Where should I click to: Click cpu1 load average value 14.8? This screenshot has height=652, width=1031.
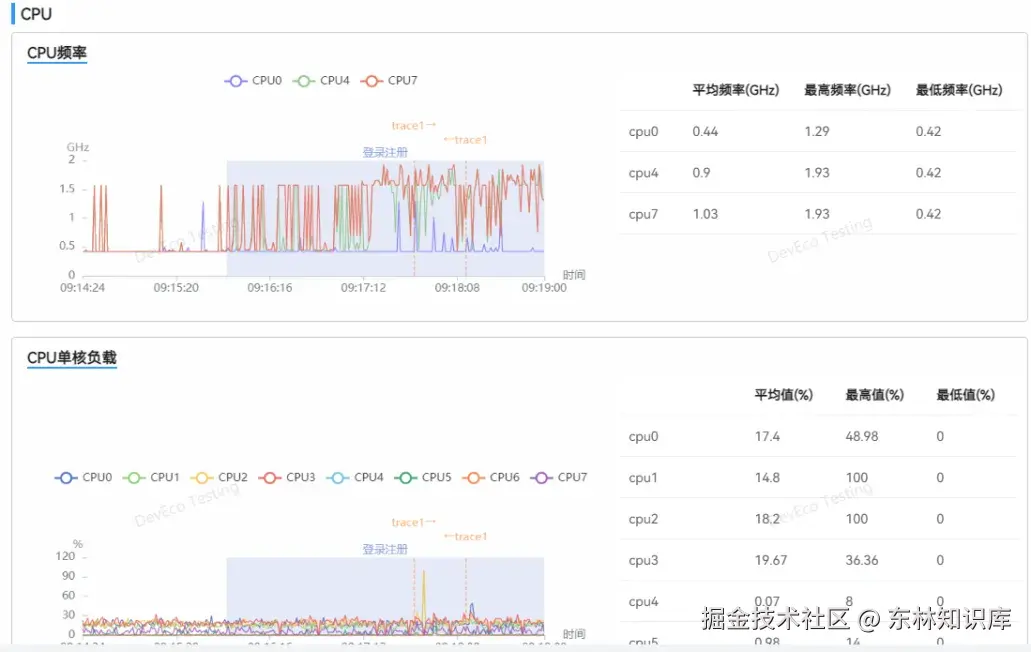(x=767, y=478)
